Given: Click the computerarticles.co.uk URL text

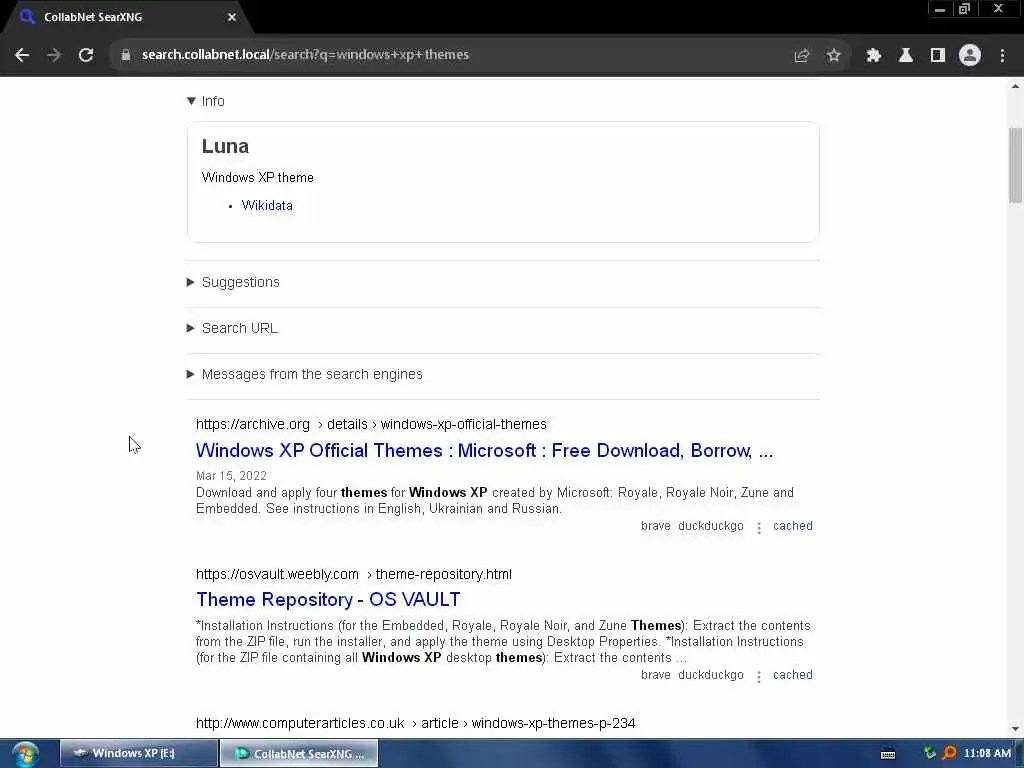Looking at the screenshot, I should 300,724.
